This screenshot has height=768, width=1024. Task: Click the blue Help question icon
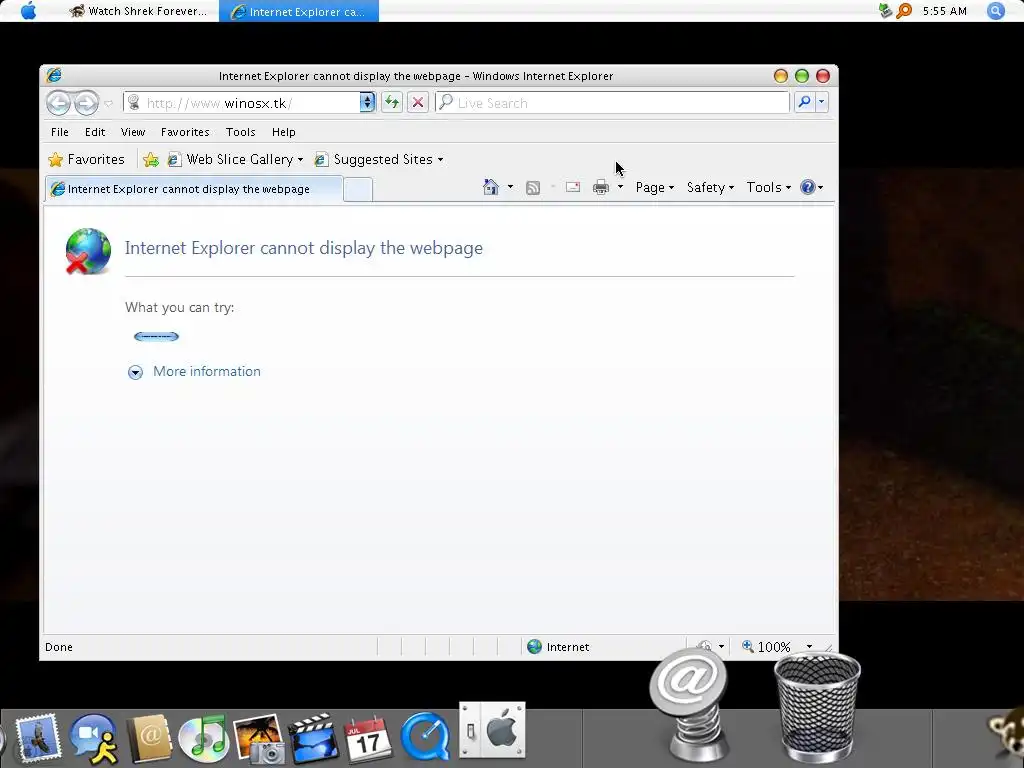coord(808,187)
